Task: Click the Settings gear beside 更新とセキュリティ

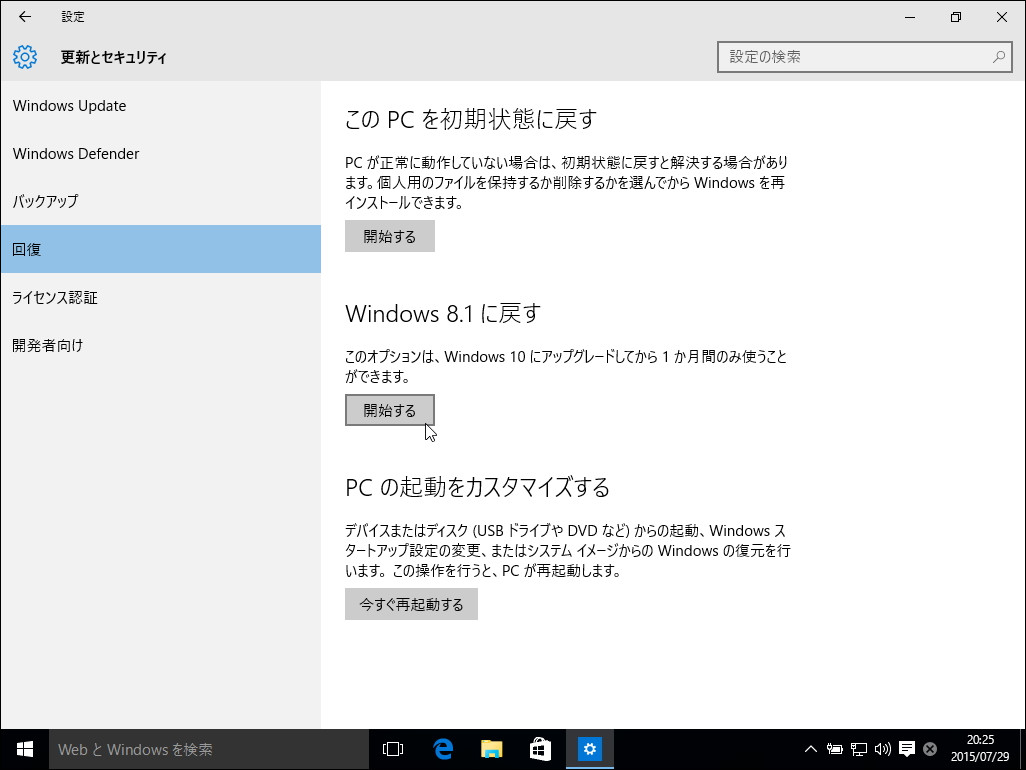Action: point(24,57)
